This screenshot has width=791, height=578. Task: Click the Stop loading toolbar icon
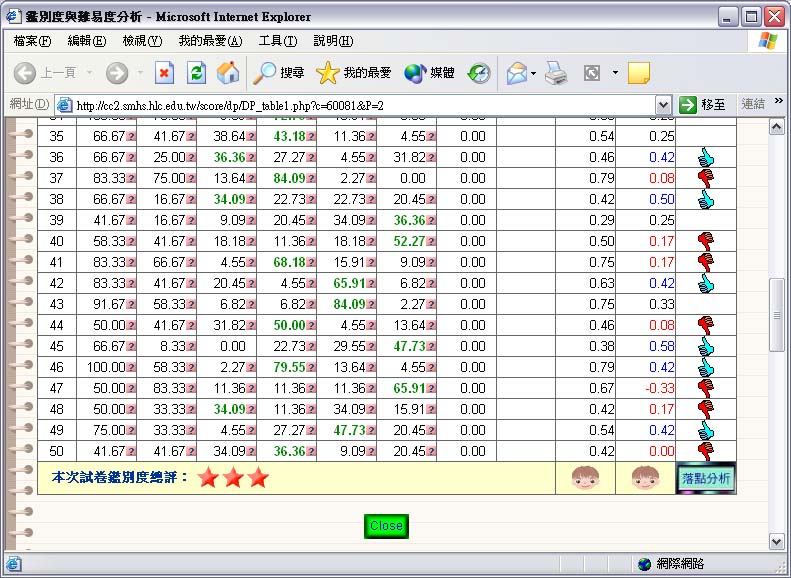tap(165, 73)
